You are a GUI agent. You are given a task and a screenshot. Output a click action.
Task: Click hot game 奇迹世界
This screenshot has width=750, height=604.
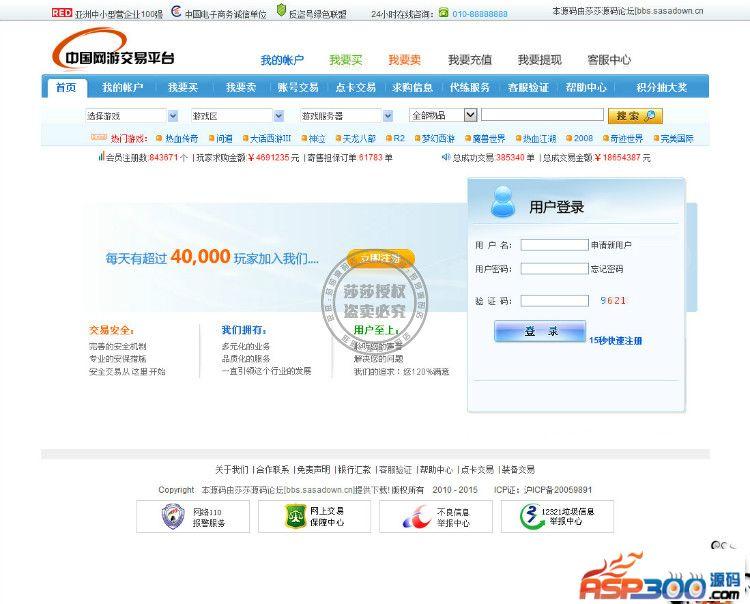627,139
